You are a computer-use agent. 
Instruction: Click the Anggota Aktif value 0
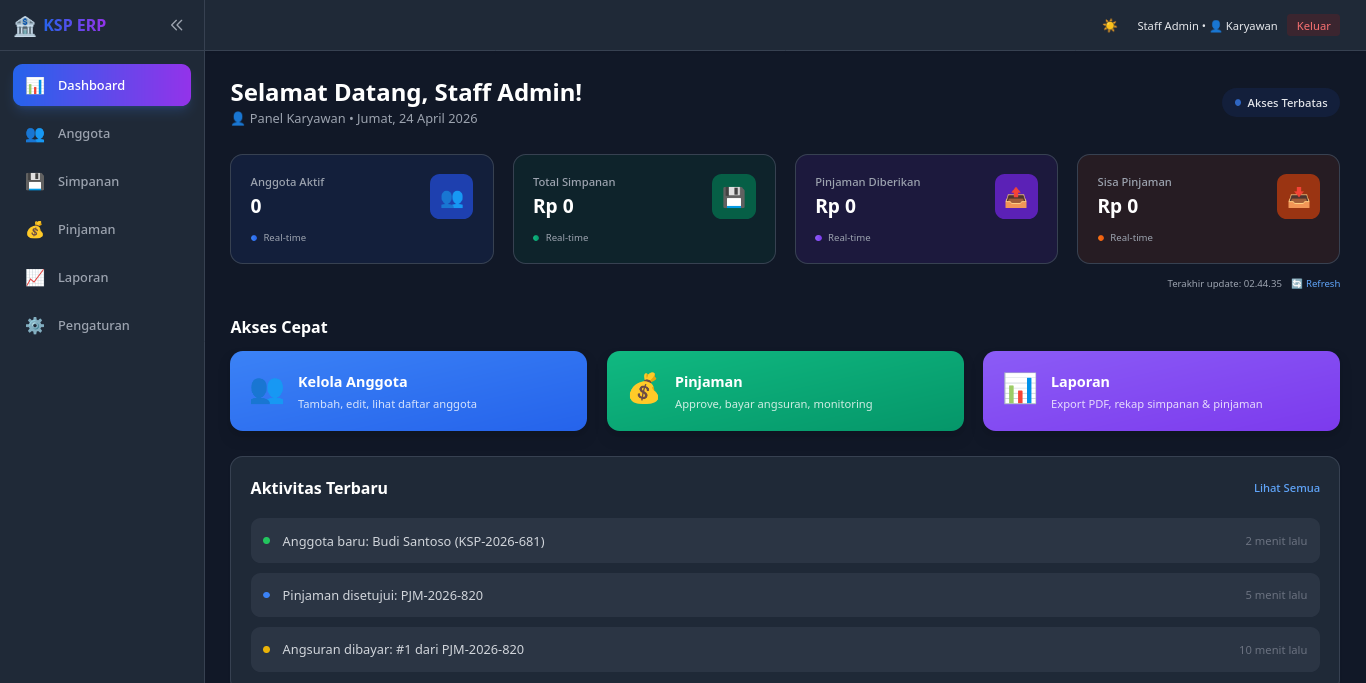[x=256, y=207]
